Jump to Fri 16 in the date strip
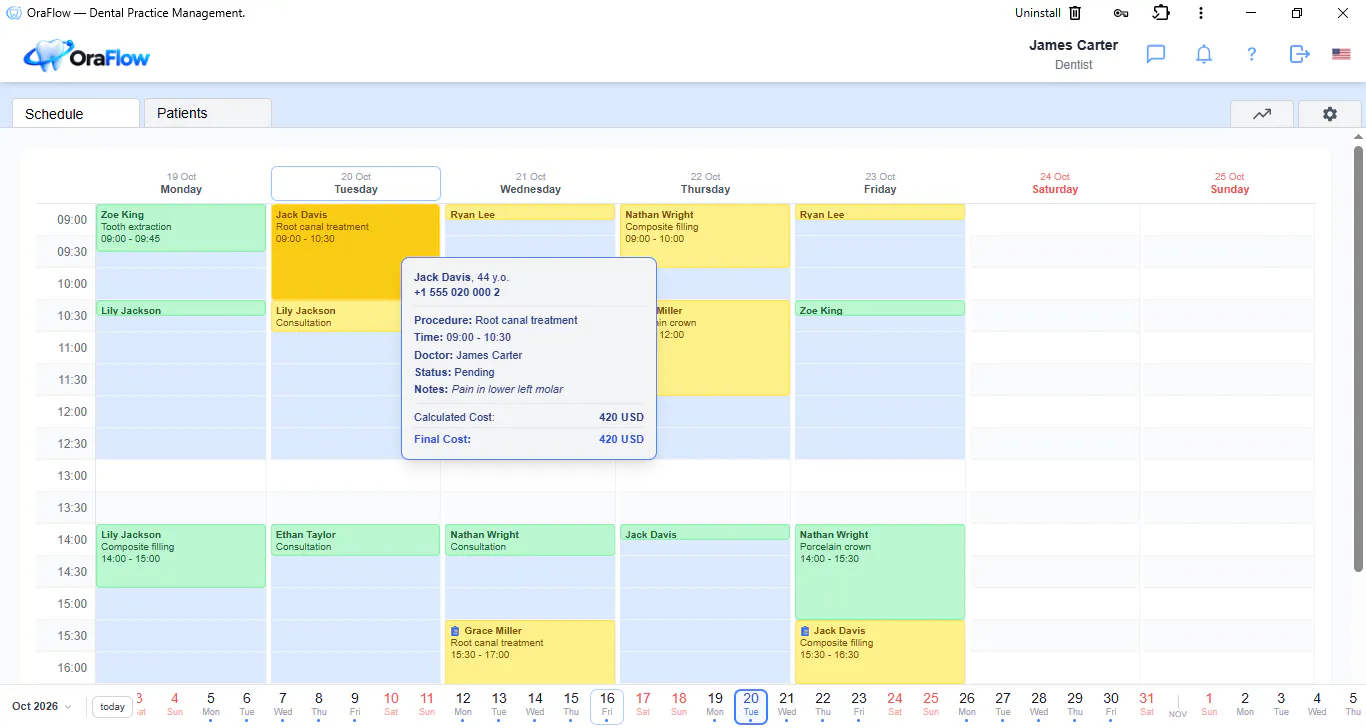This screenshot has height=728, width=1366. tap(607, 705)
